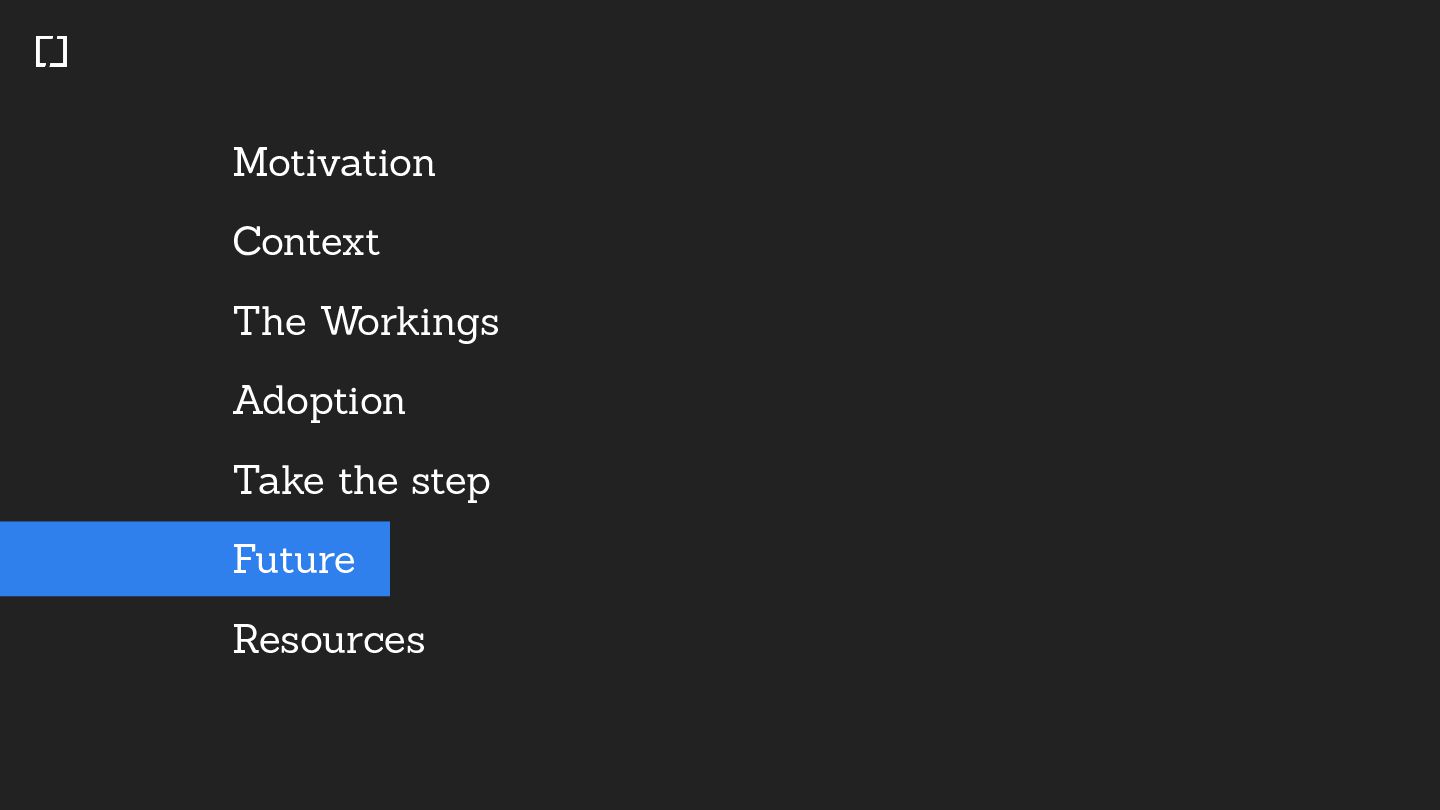Navigate to the Context chapter
The height and width of the screenshot is (810, 1440).
306,242
